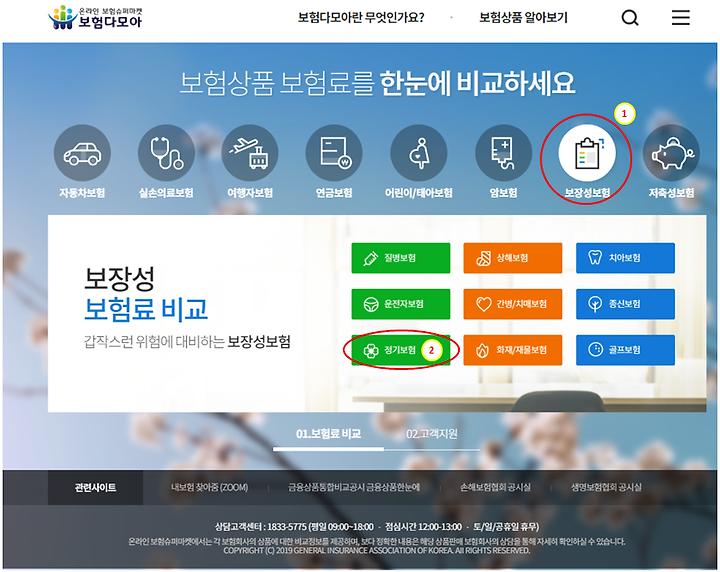The image size is (720, 572).
Task: Switch to the 02.고객지원 tab
Action: tap(432, 434)
